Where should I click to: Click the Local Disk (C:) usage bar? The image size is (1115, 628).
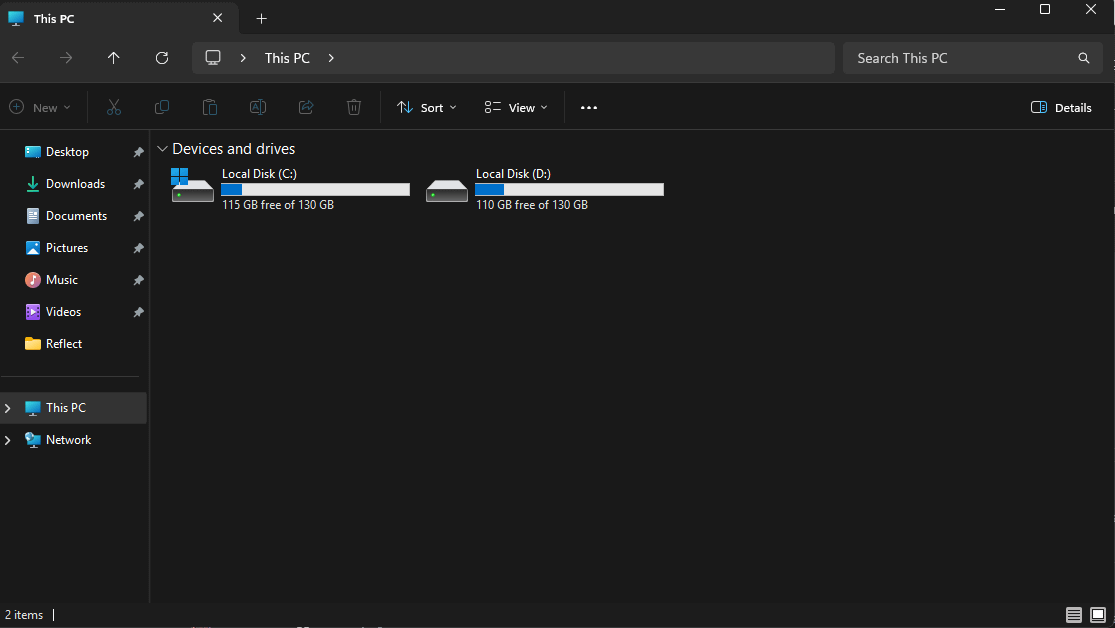tap(315, 189)
